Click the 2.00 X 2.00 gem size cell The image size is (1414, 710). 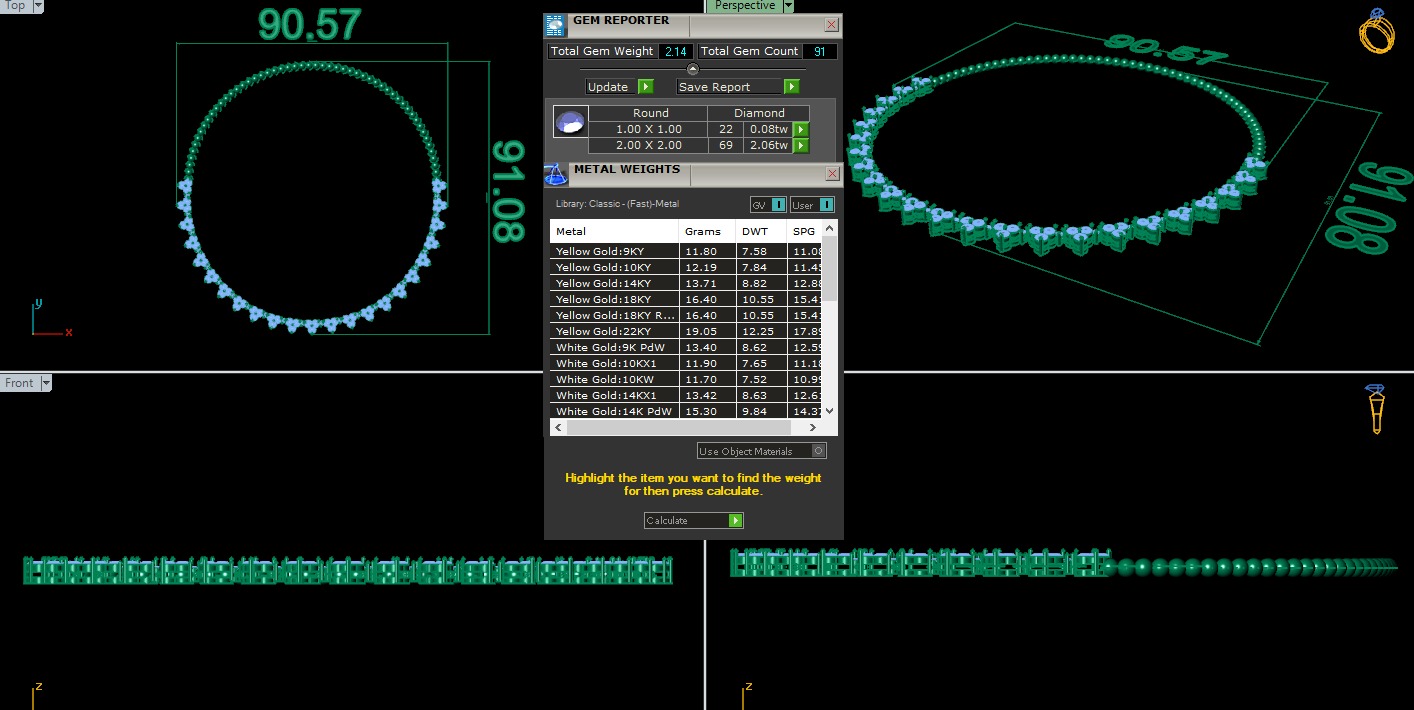click(x=648, y=145)
